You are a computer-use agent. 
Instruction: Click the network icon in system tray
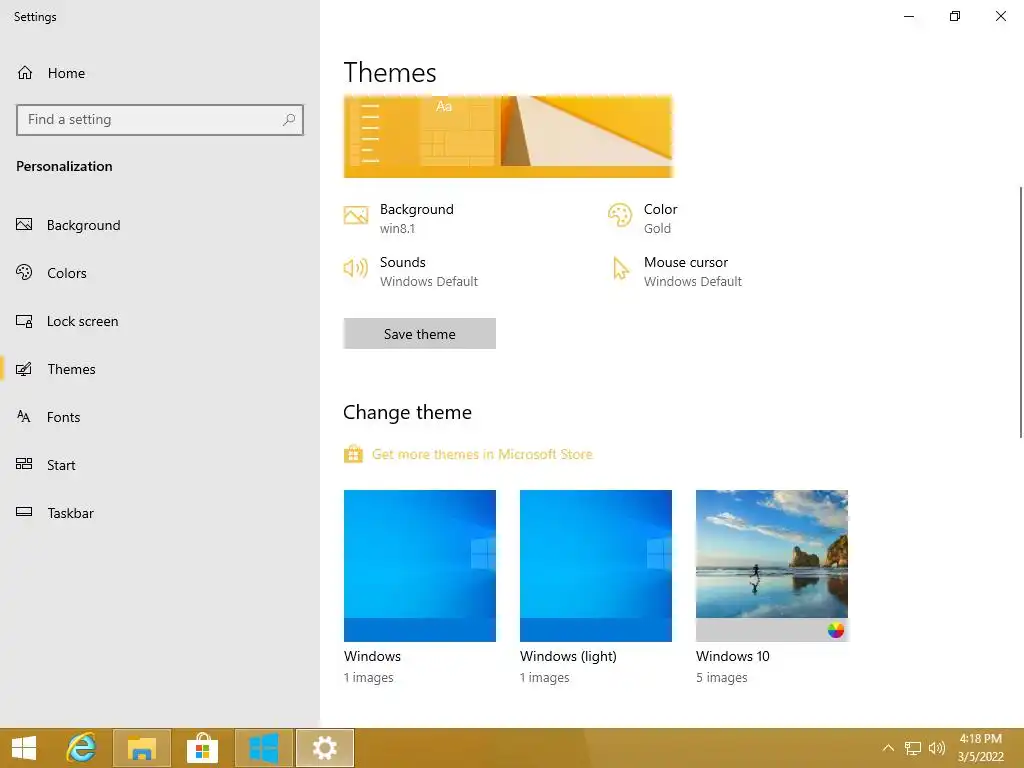point(912,748)
